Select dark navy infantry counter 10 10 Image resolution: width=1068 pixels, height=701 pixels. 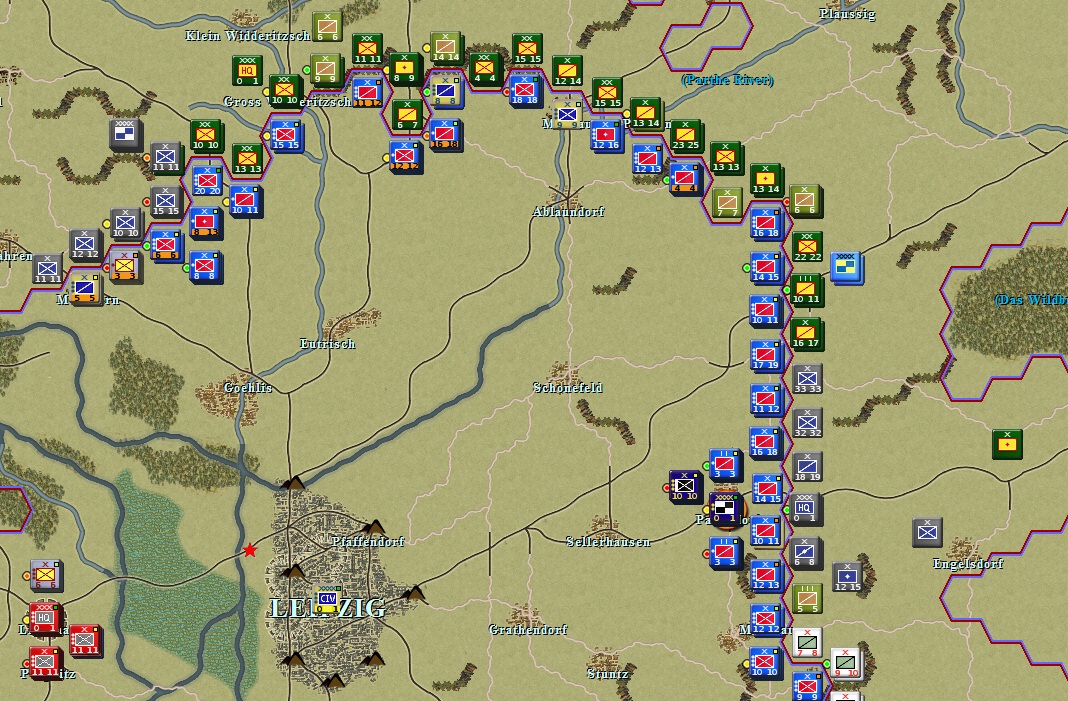click(x=685, y=486)
